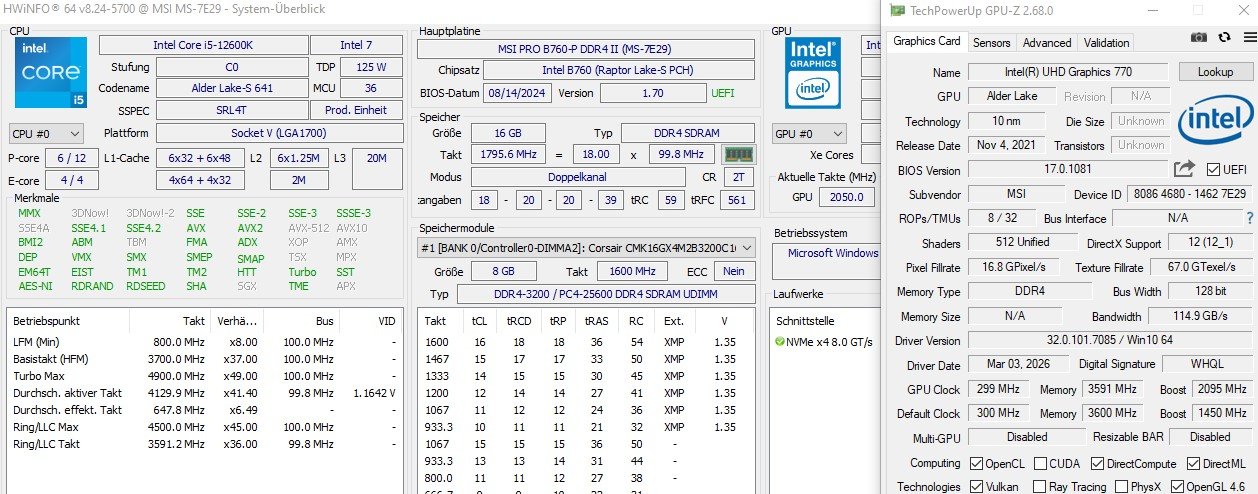This screenshot has height=494, width=1258.
Task: Click the RDSEED feature flag
Action: click(147, 286)
